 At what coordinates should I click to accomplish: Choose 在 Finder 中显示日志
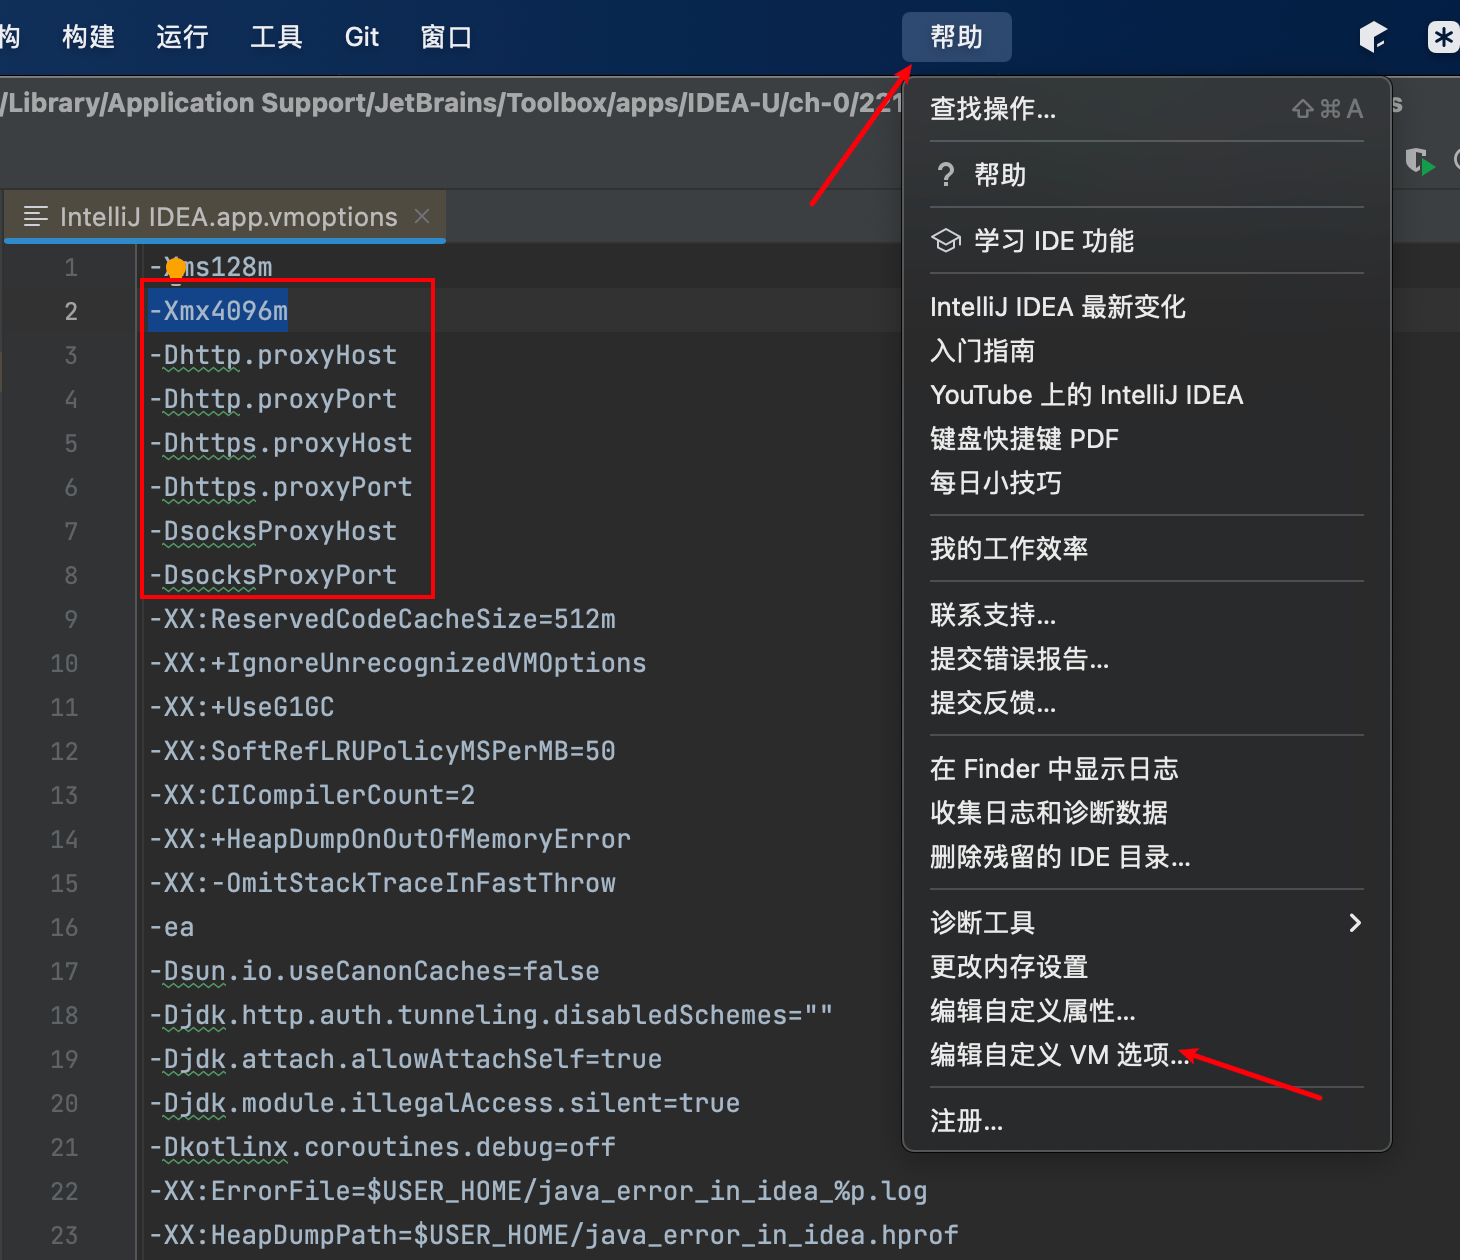(1147, 769)
